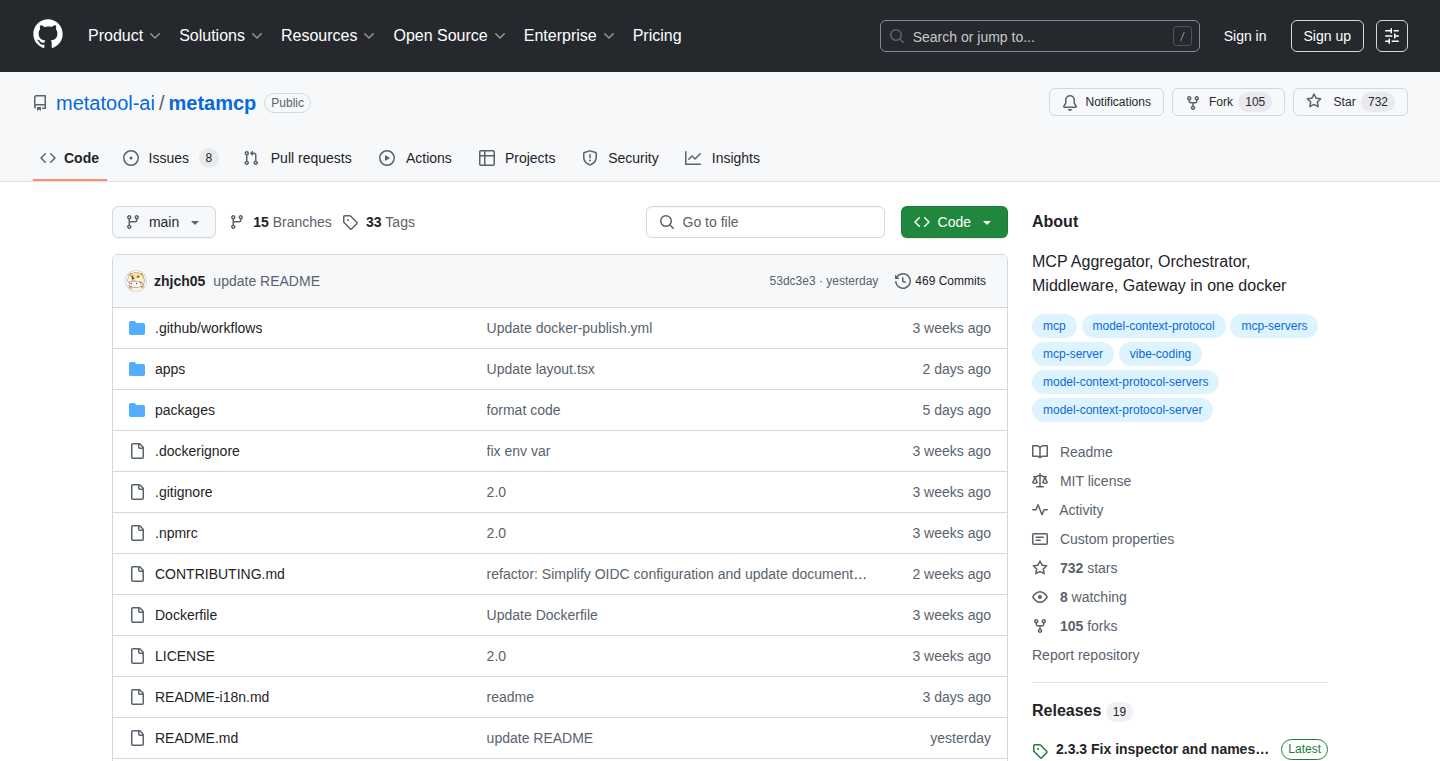Expand the Enterprise menu

tap(569, 36)
